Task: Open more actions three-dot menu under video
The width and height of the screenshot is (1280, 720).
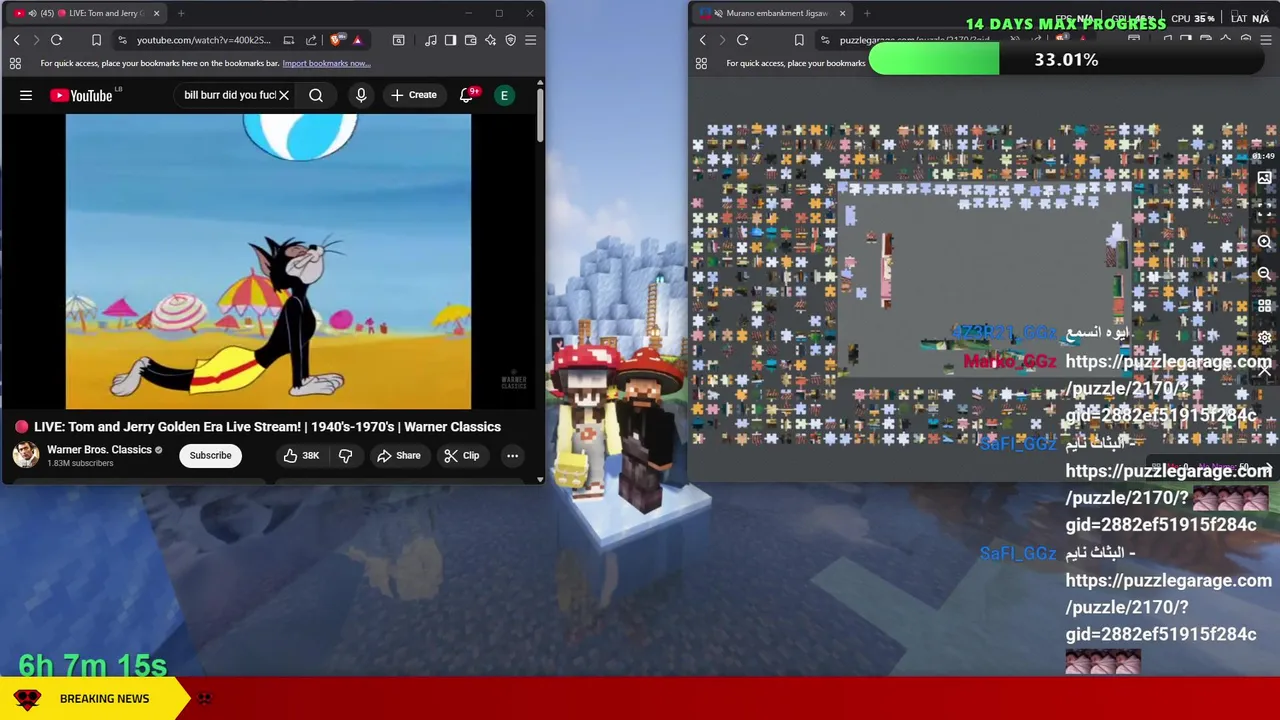Action: point(512,455)
